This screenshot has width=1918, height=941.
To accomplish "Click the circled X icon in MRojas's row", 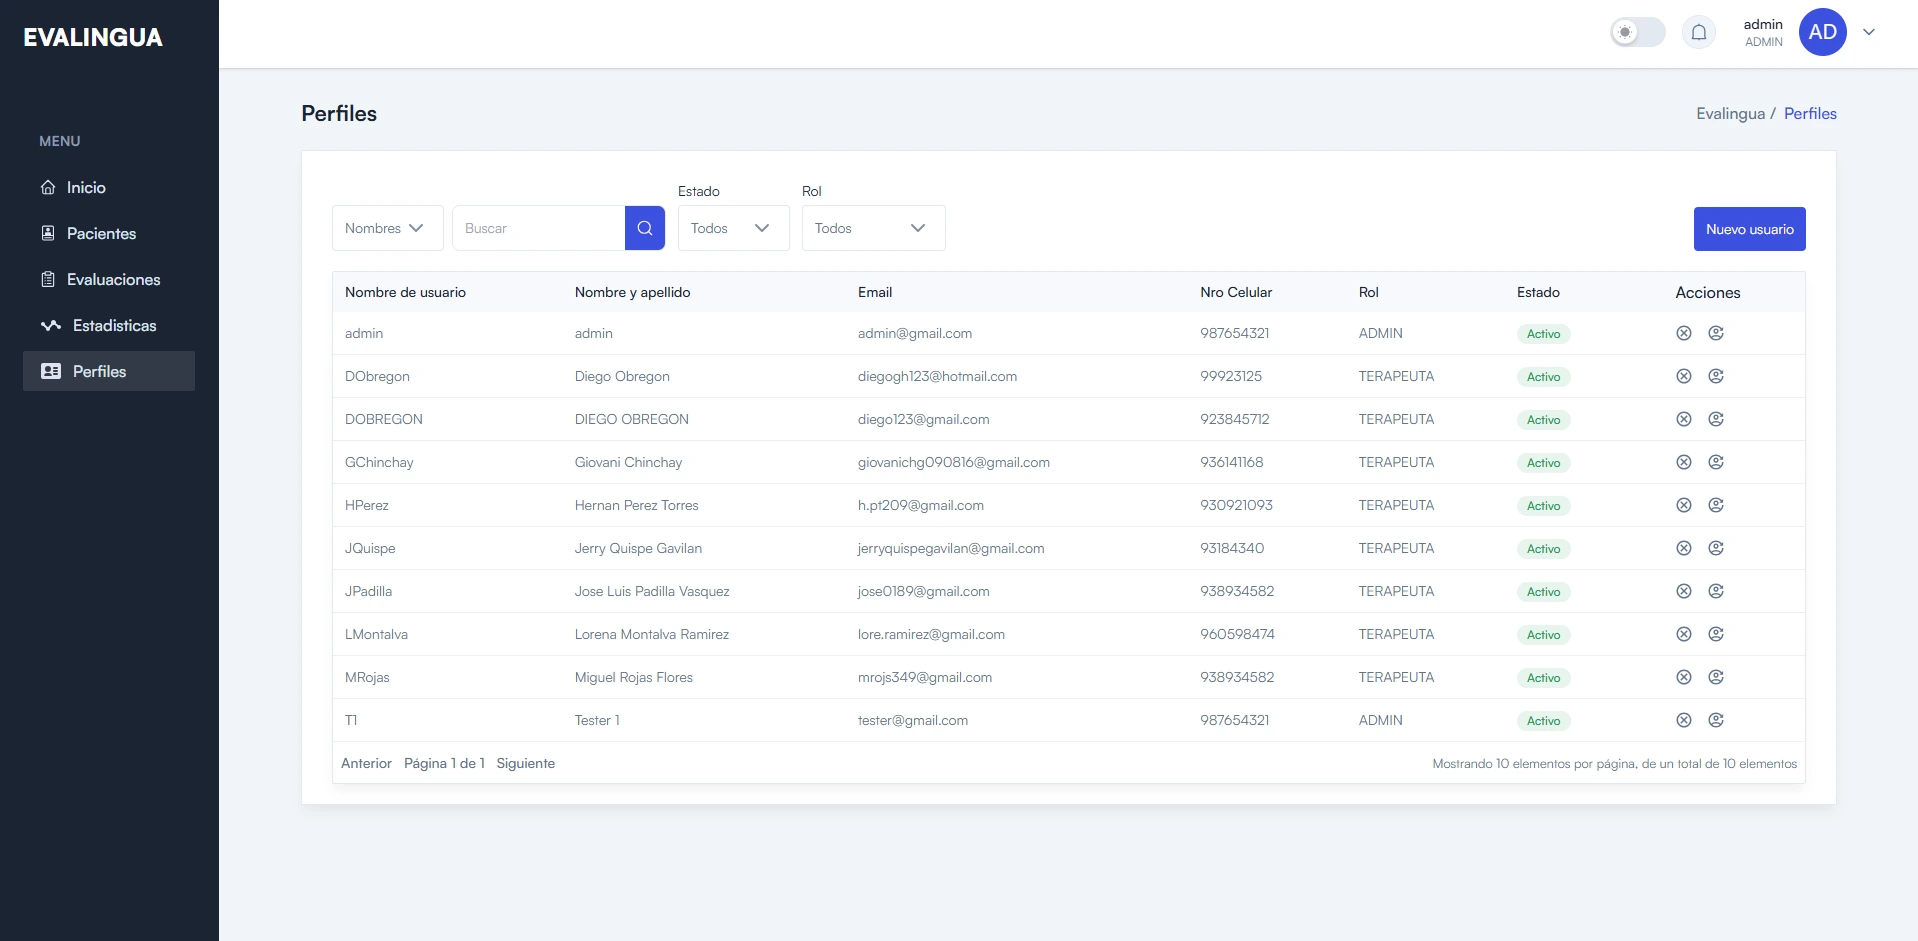I will pyautogui.click(x=1684, y=677).
